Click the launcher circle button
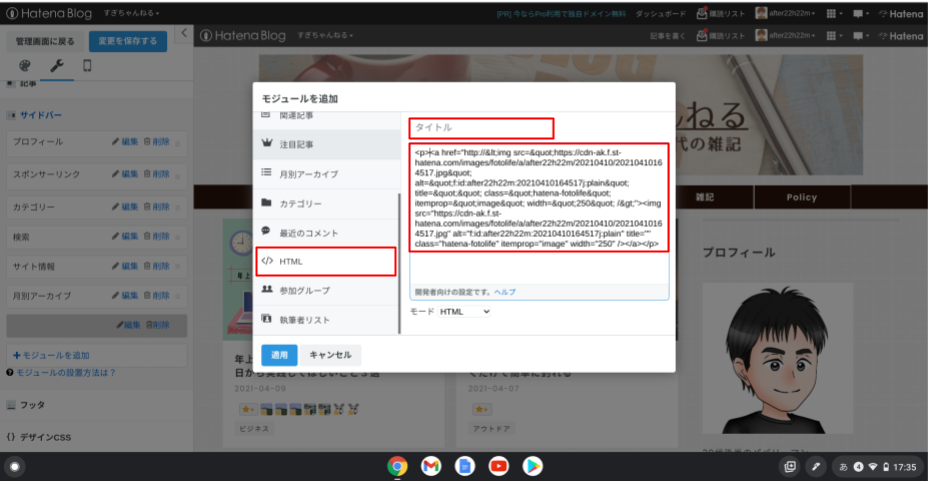This screenshot has height=485, width=932. click(x=15, y=467)
